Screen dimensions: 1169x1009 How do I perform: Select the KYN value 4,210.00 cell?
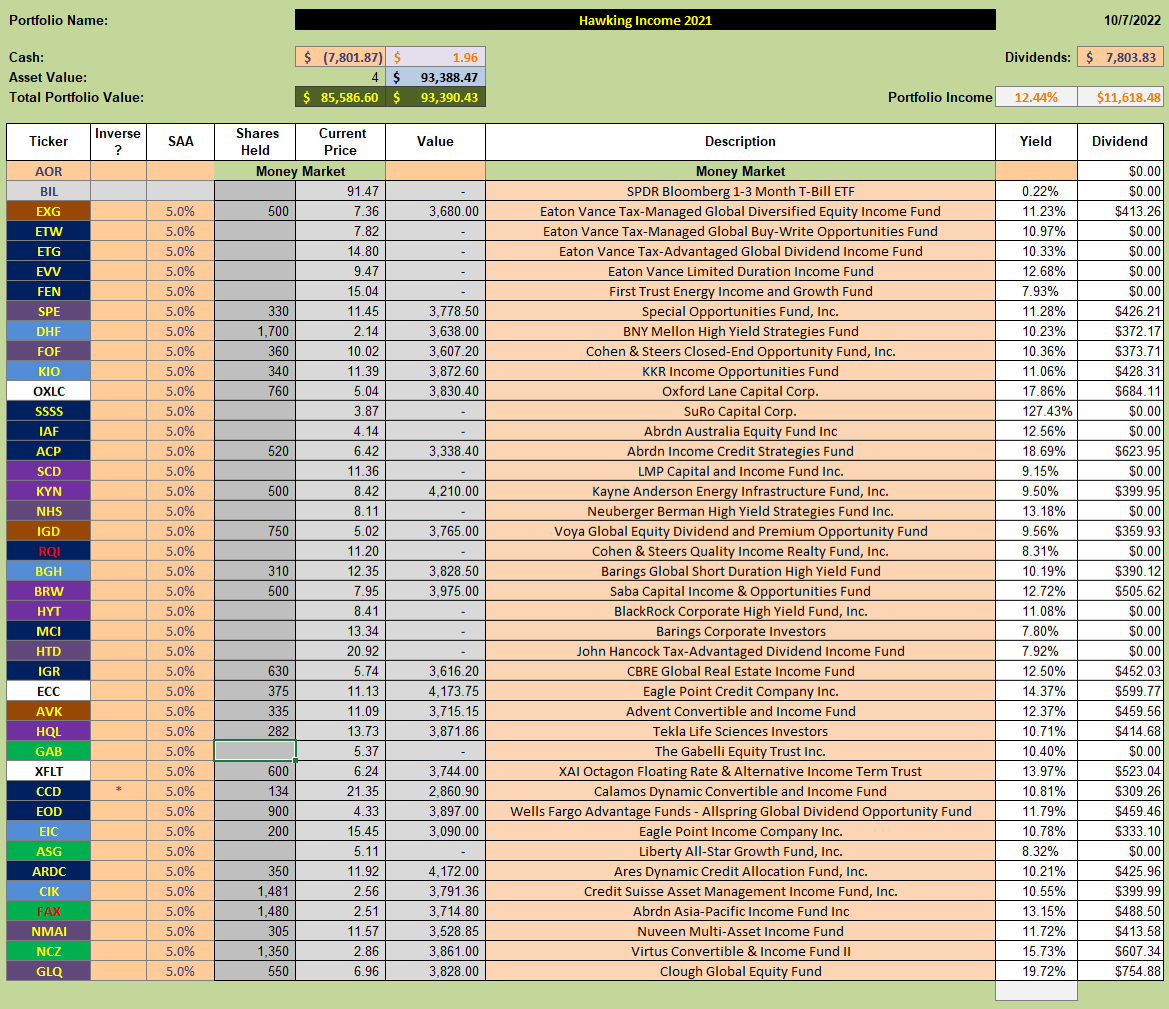pyautogui.click(x=435, y=491)
